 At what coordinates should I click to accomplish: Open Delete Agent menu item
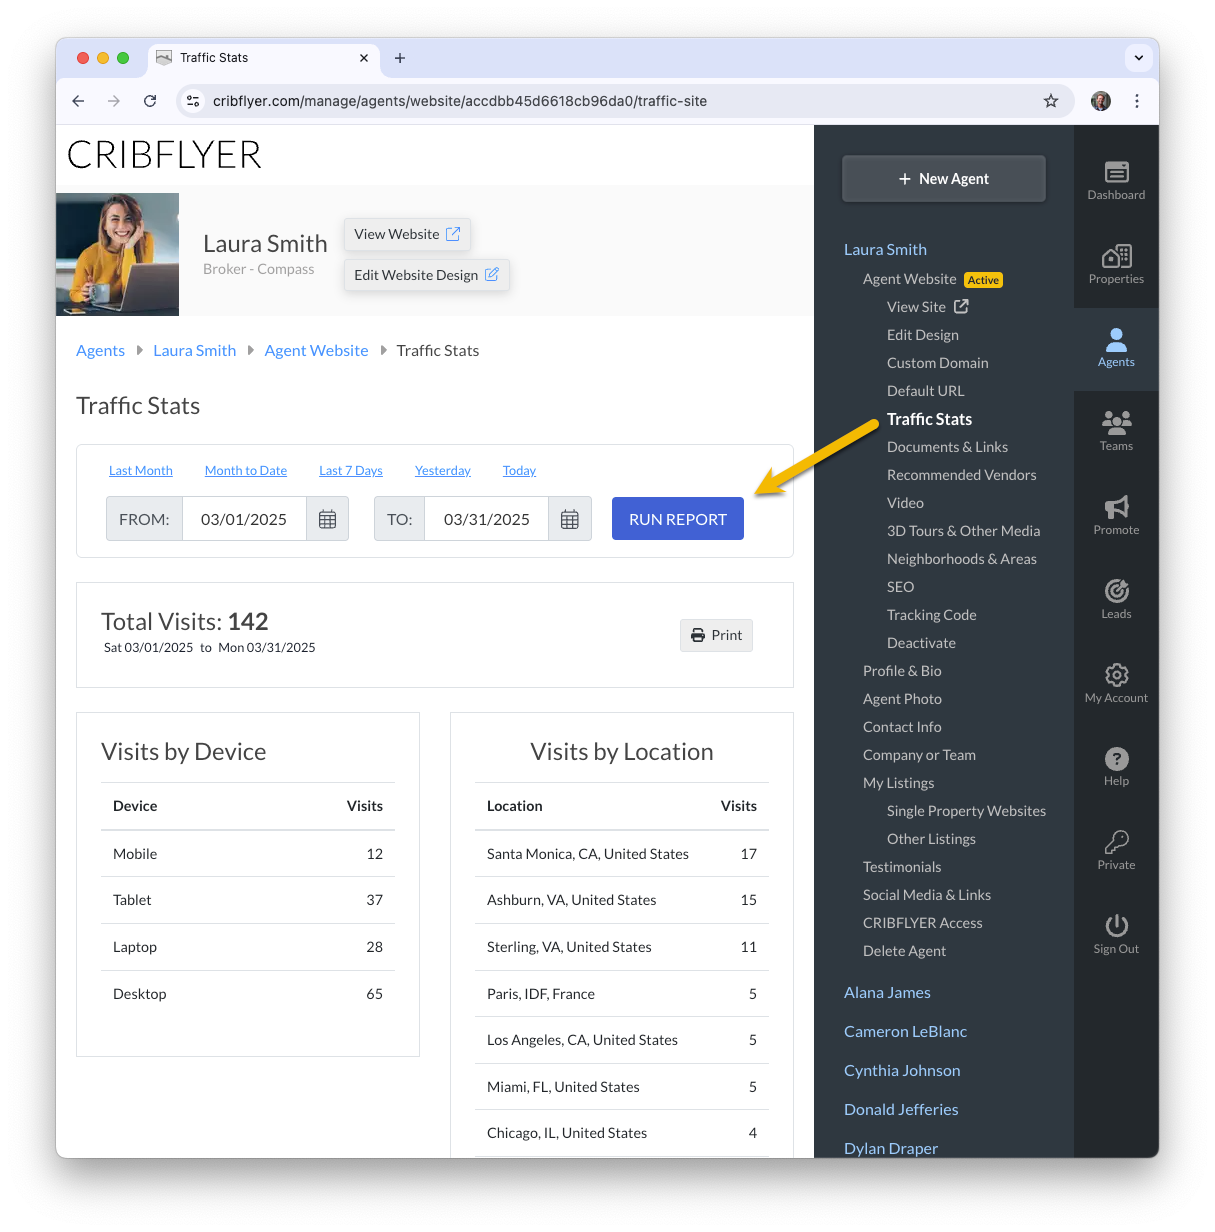point(904,951)
